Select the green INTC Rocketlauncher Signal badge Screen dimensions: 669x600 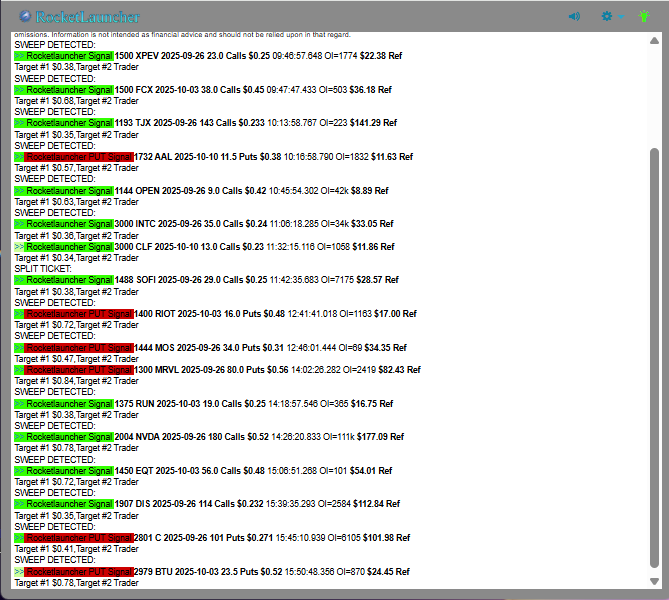pos(69,224)
